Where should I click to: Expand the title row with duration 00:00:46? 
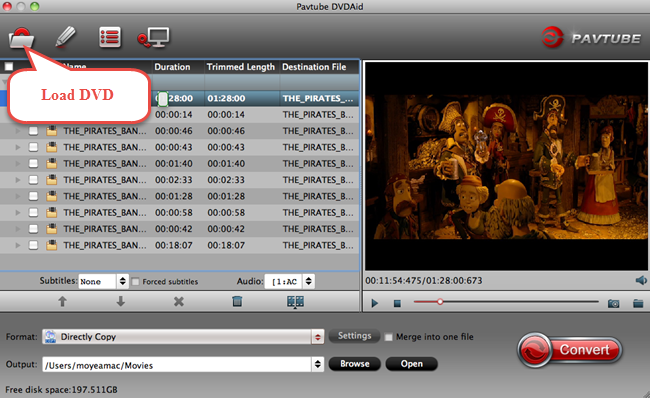pyautogui.click(x=18, y=131)
